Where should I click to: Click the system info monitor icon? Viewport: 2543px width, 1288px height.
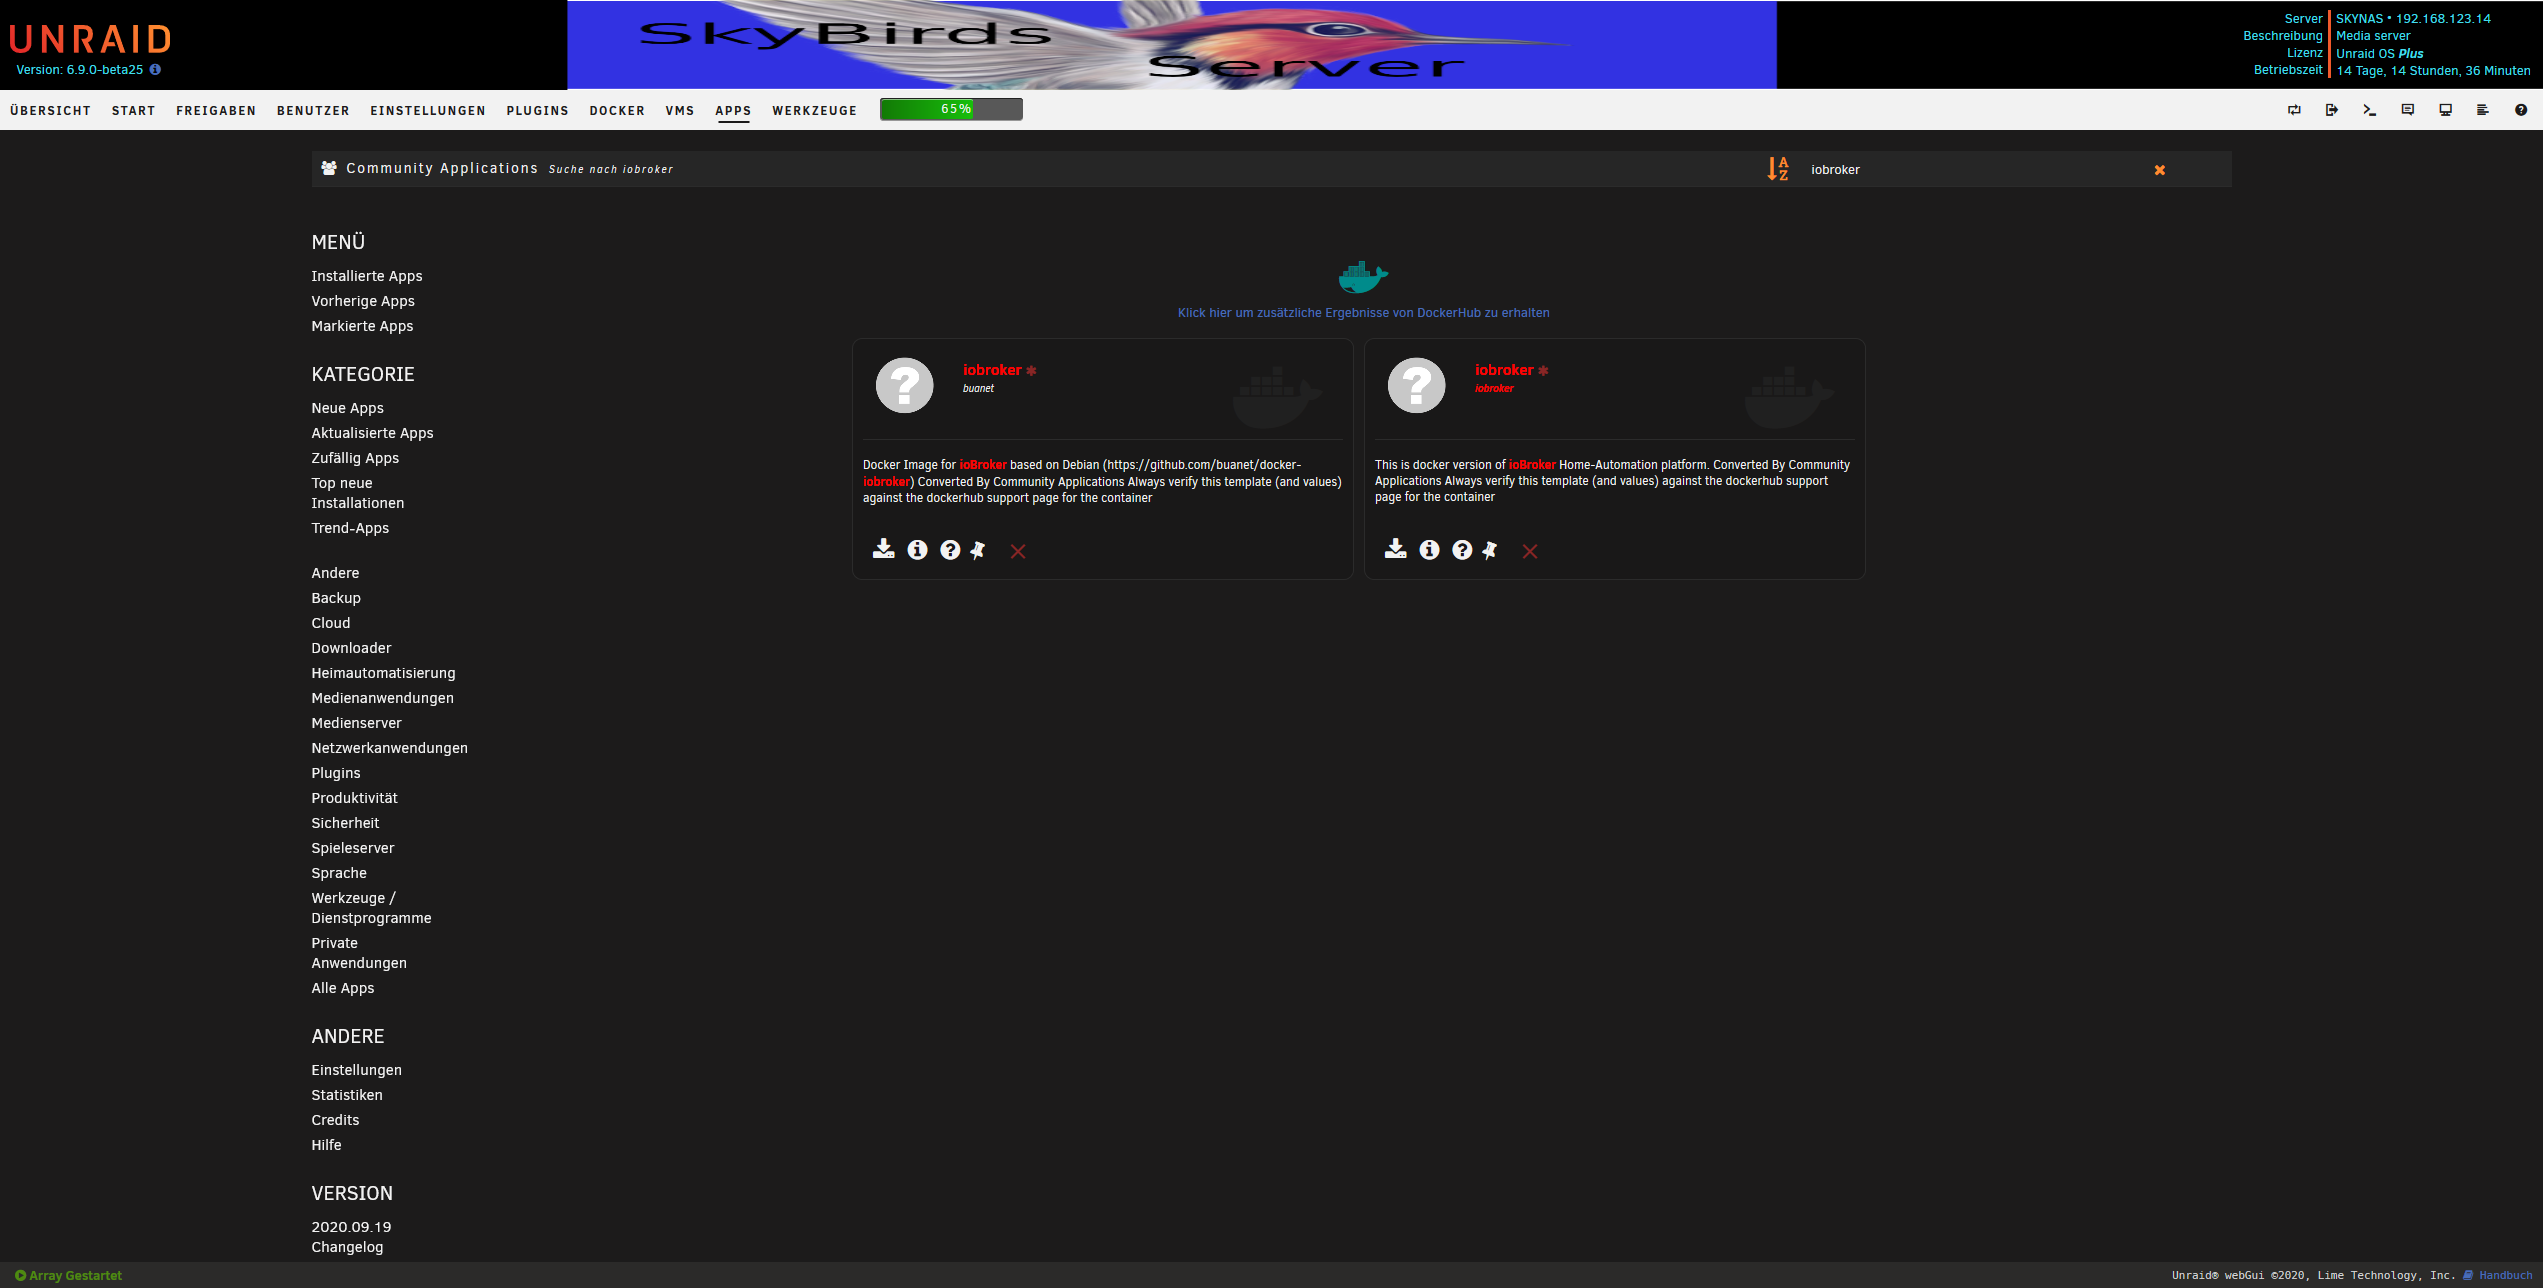coord(2445,110)
